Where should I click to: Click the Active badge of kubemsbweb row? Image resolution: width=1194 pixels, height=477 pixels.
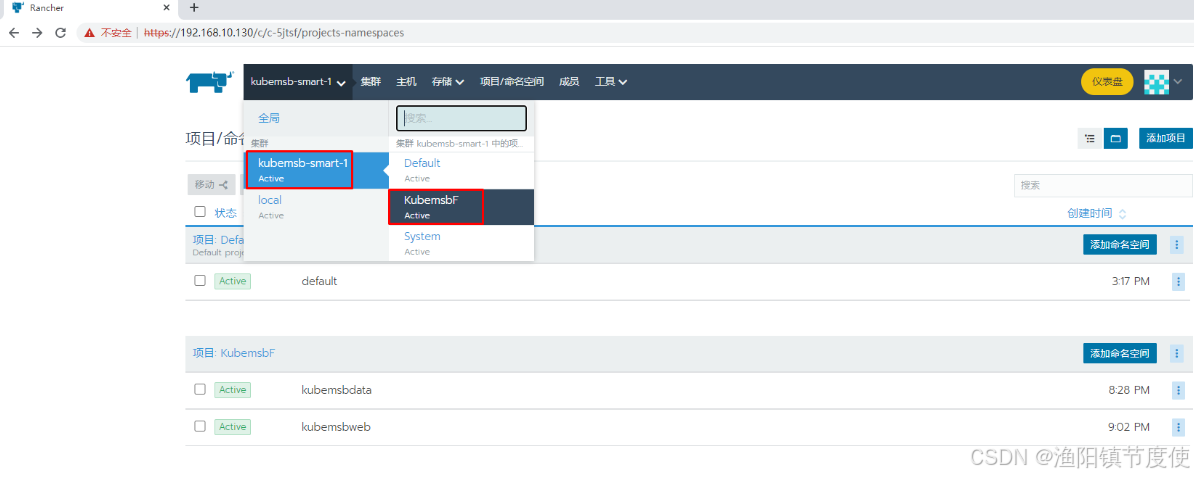coord(232,426)
